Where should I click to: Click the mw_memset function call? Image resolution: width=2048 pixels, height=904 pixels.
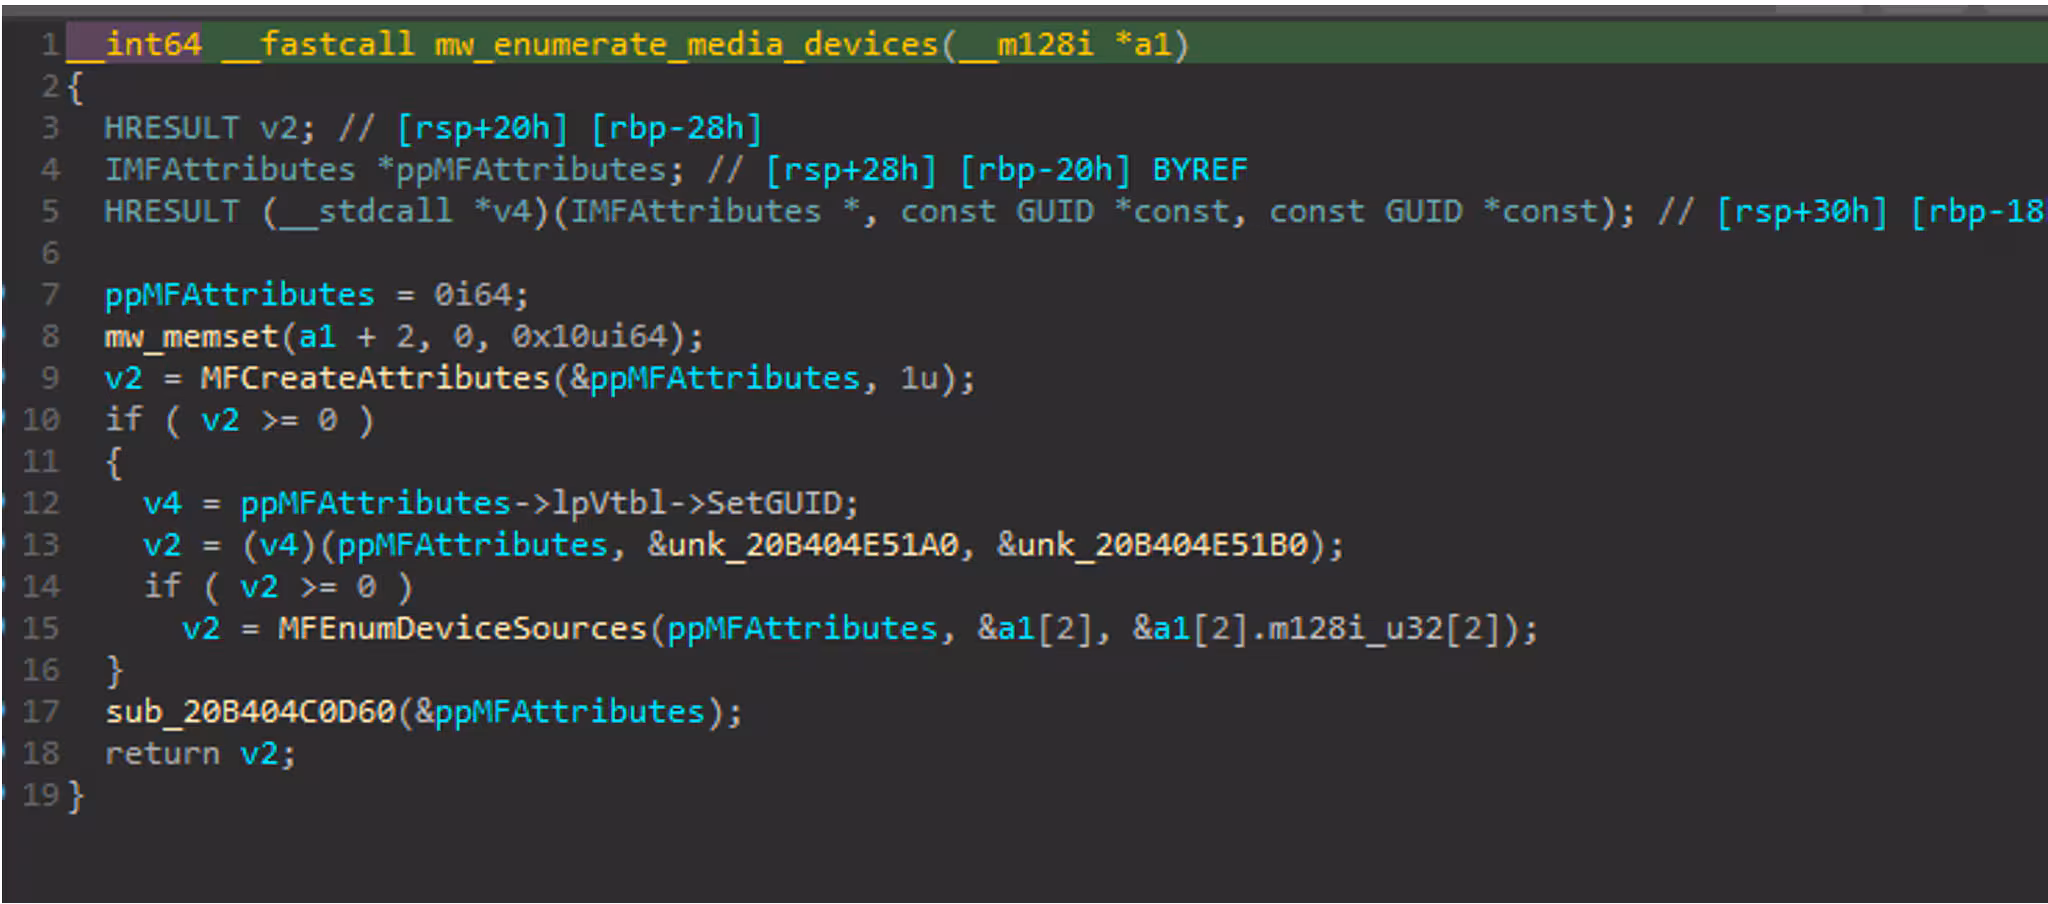191,336
